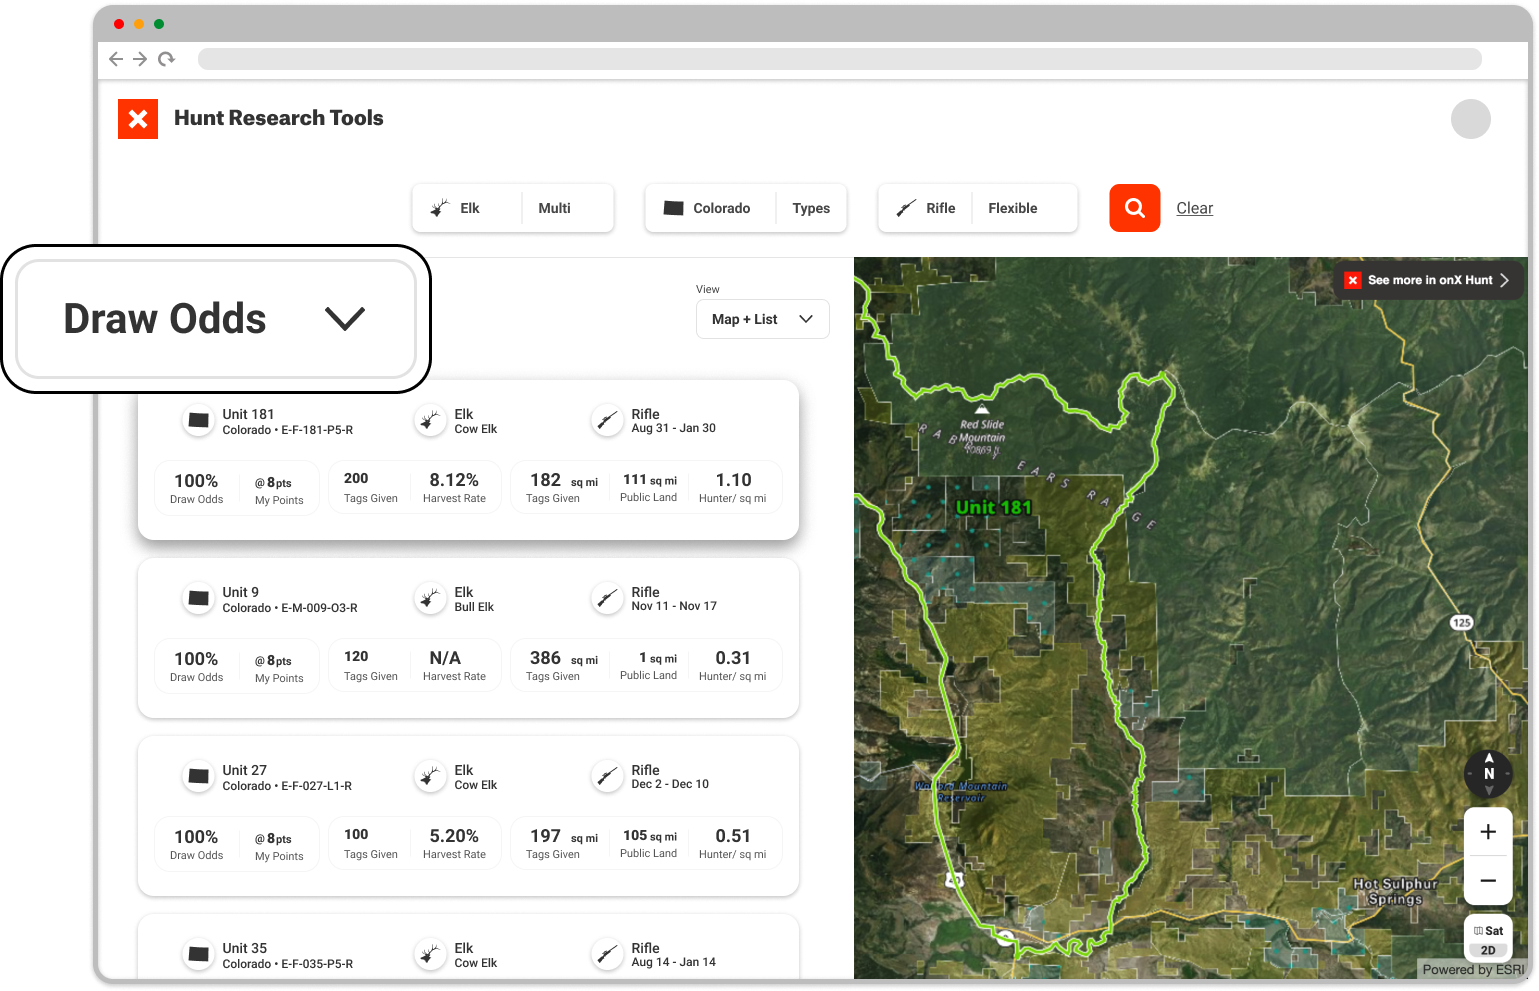This screenshot has width=1539, height=991.
Task: Click the orange search button
Action: [x=1135, y=208]
